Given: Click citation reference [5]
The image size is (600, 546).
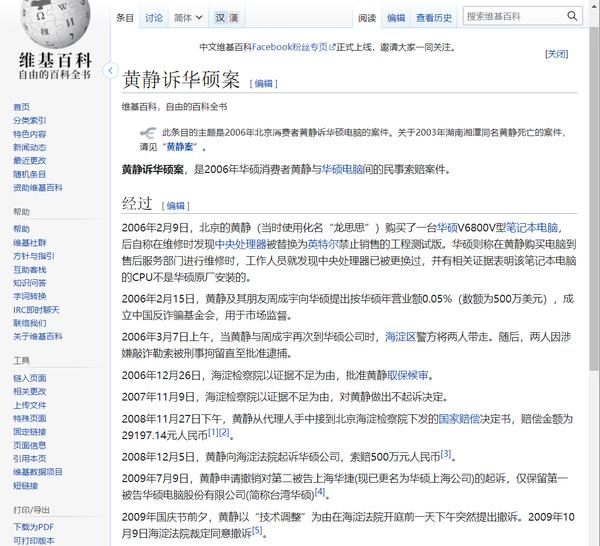Looking at the screenshot, I should pyautogui.click(x=257, y=531).
